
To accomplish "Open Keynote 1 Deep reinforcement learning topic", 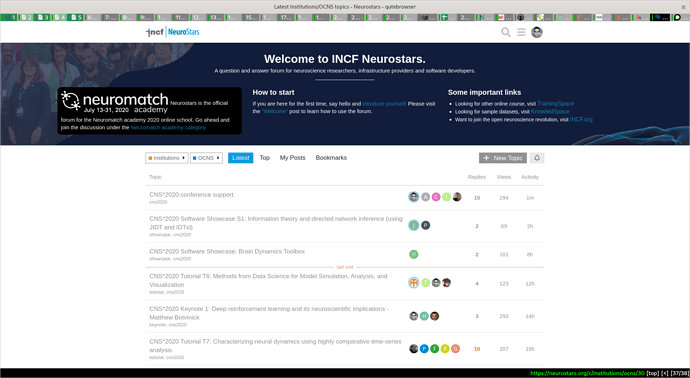I will (x=269, y=313).
